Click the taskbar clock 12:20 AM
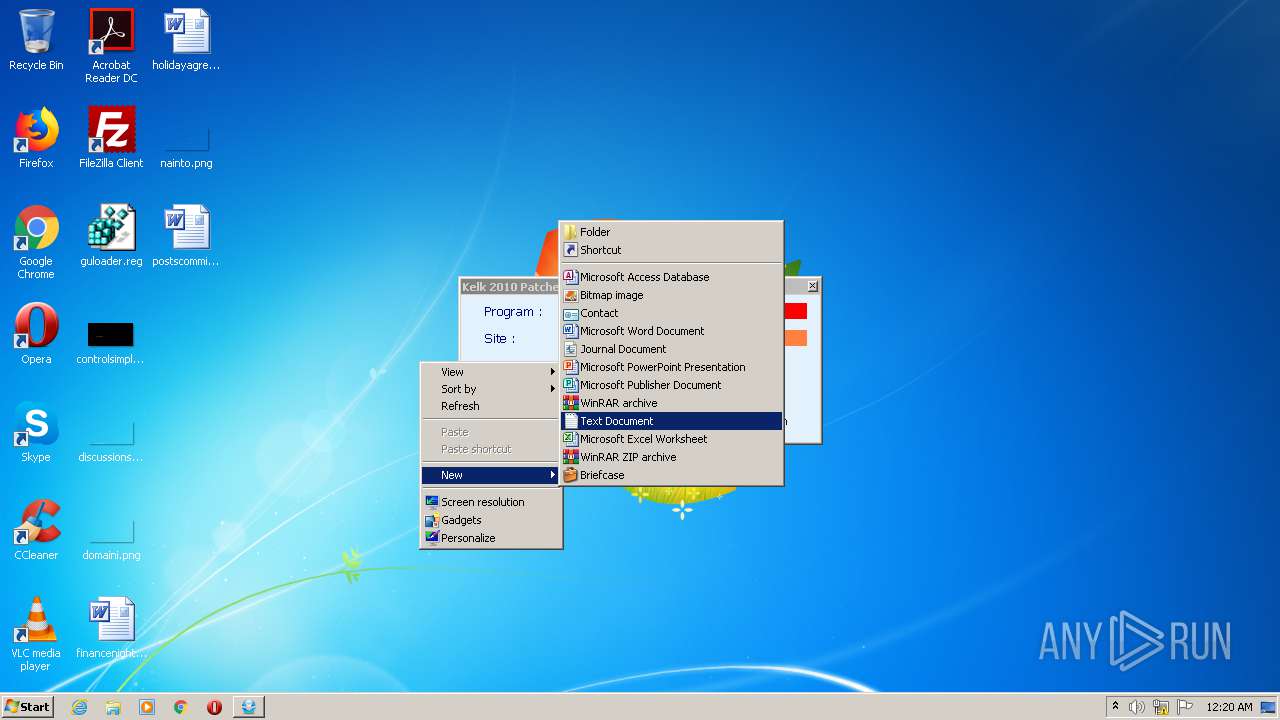This screenshot has width=1280, height=720. (1229, 707)
